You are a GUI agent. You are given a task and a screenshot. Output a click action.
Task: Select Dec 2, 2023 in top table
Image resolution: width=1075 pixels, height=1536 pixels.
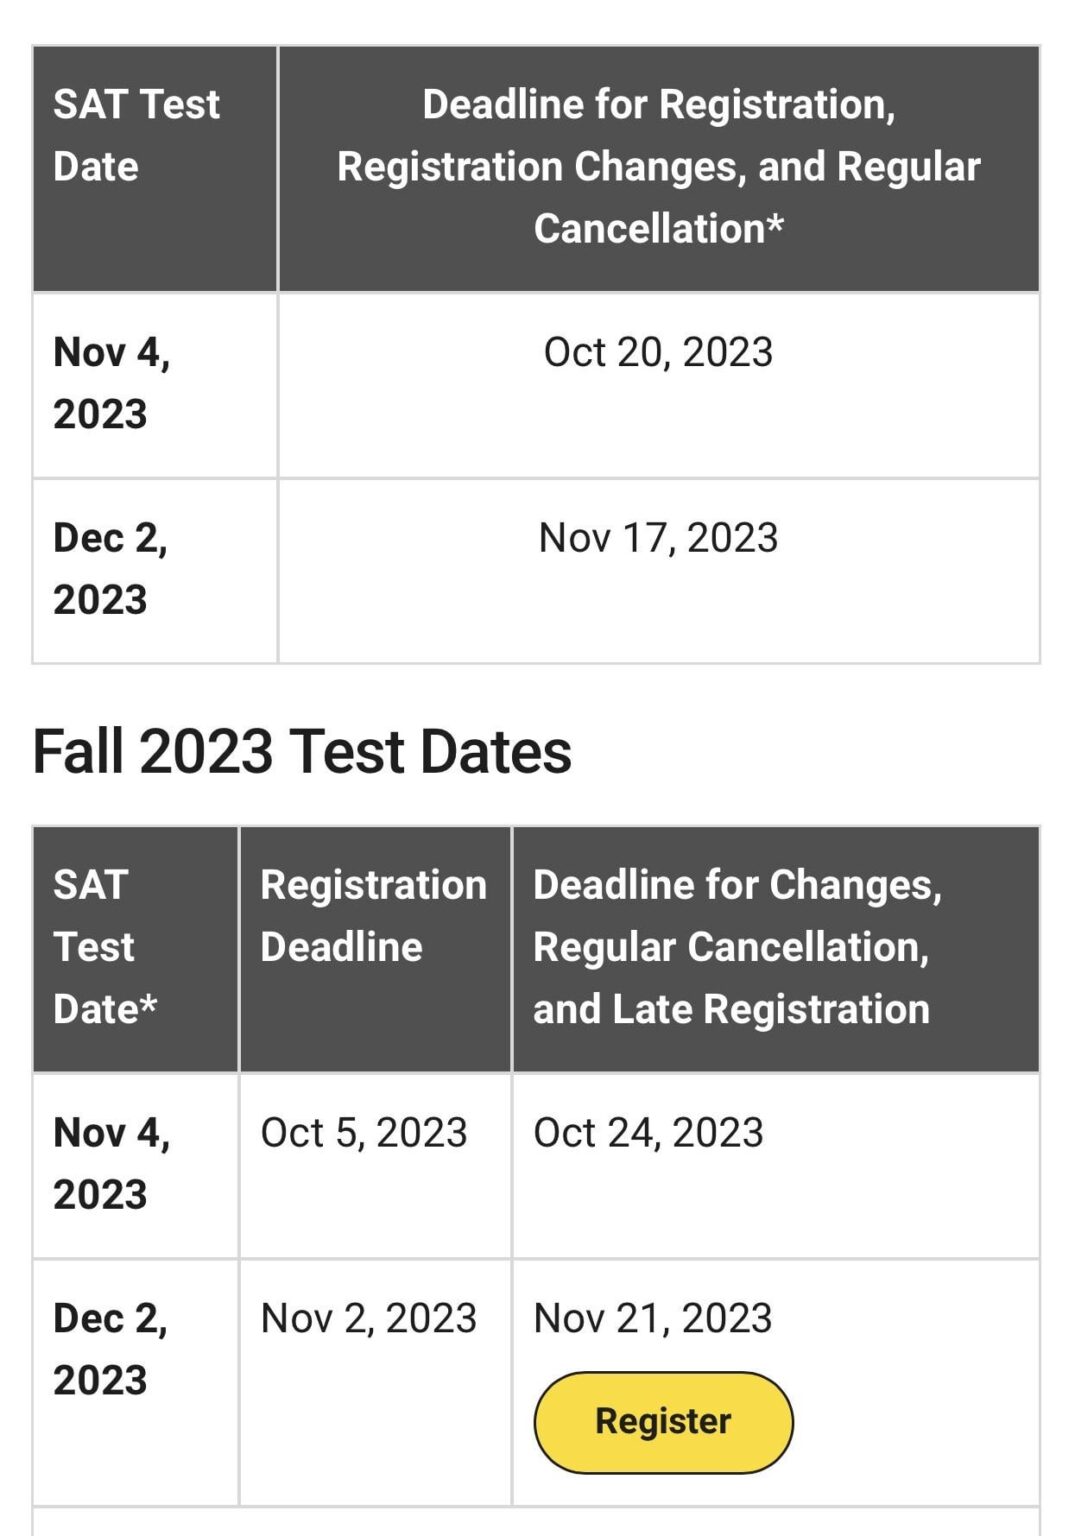111,569
